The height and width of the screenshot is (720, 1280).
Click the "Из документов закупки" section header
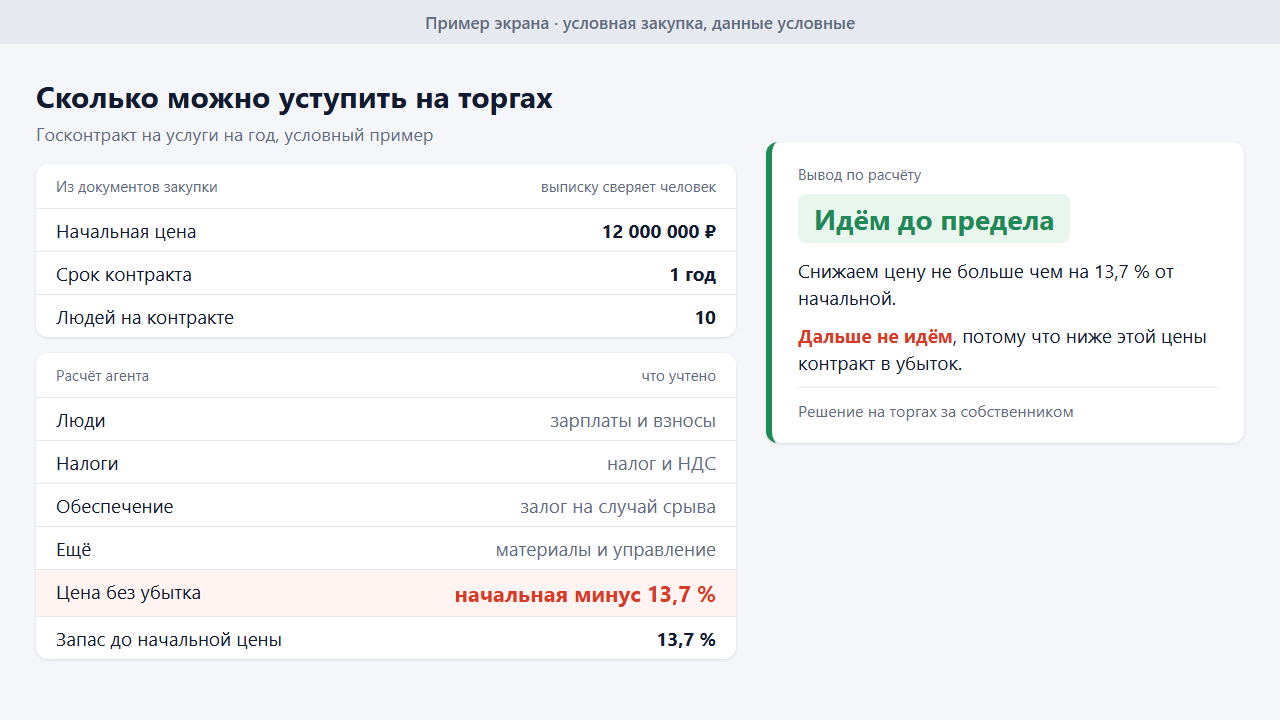(137, 187)
